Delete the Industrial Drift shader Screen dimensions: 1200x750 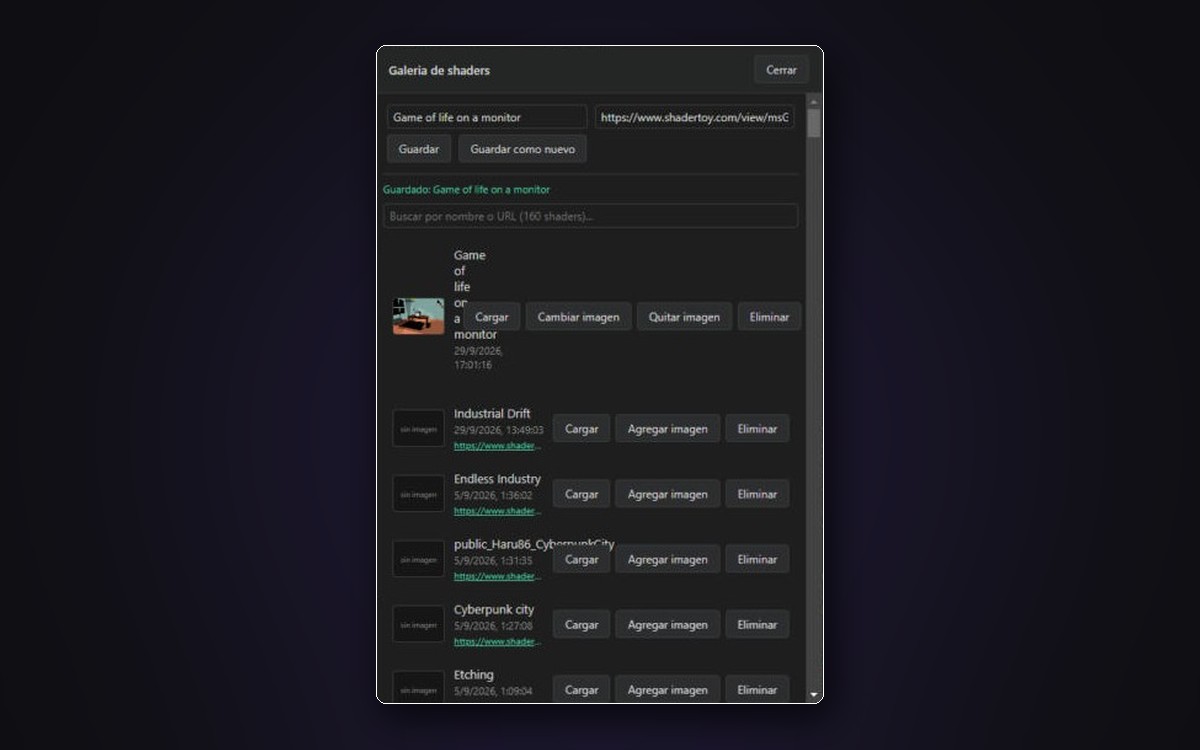point(757,429)
